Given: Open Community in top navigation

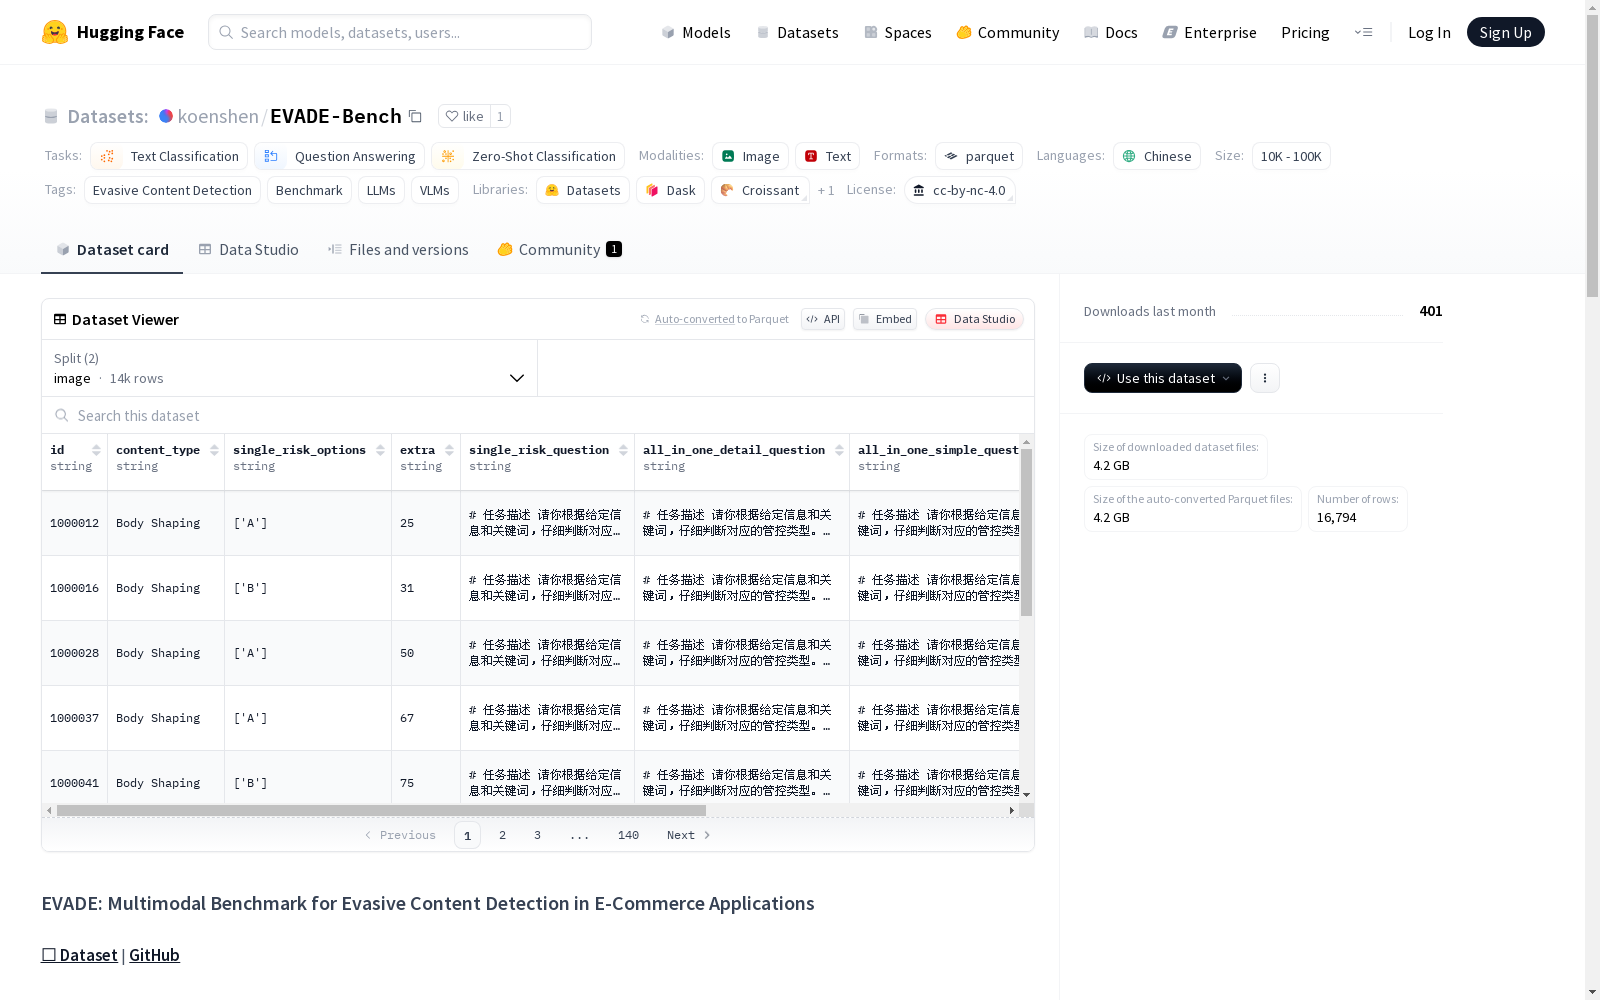Looking at the screenshot, I should coord(1007,32).
